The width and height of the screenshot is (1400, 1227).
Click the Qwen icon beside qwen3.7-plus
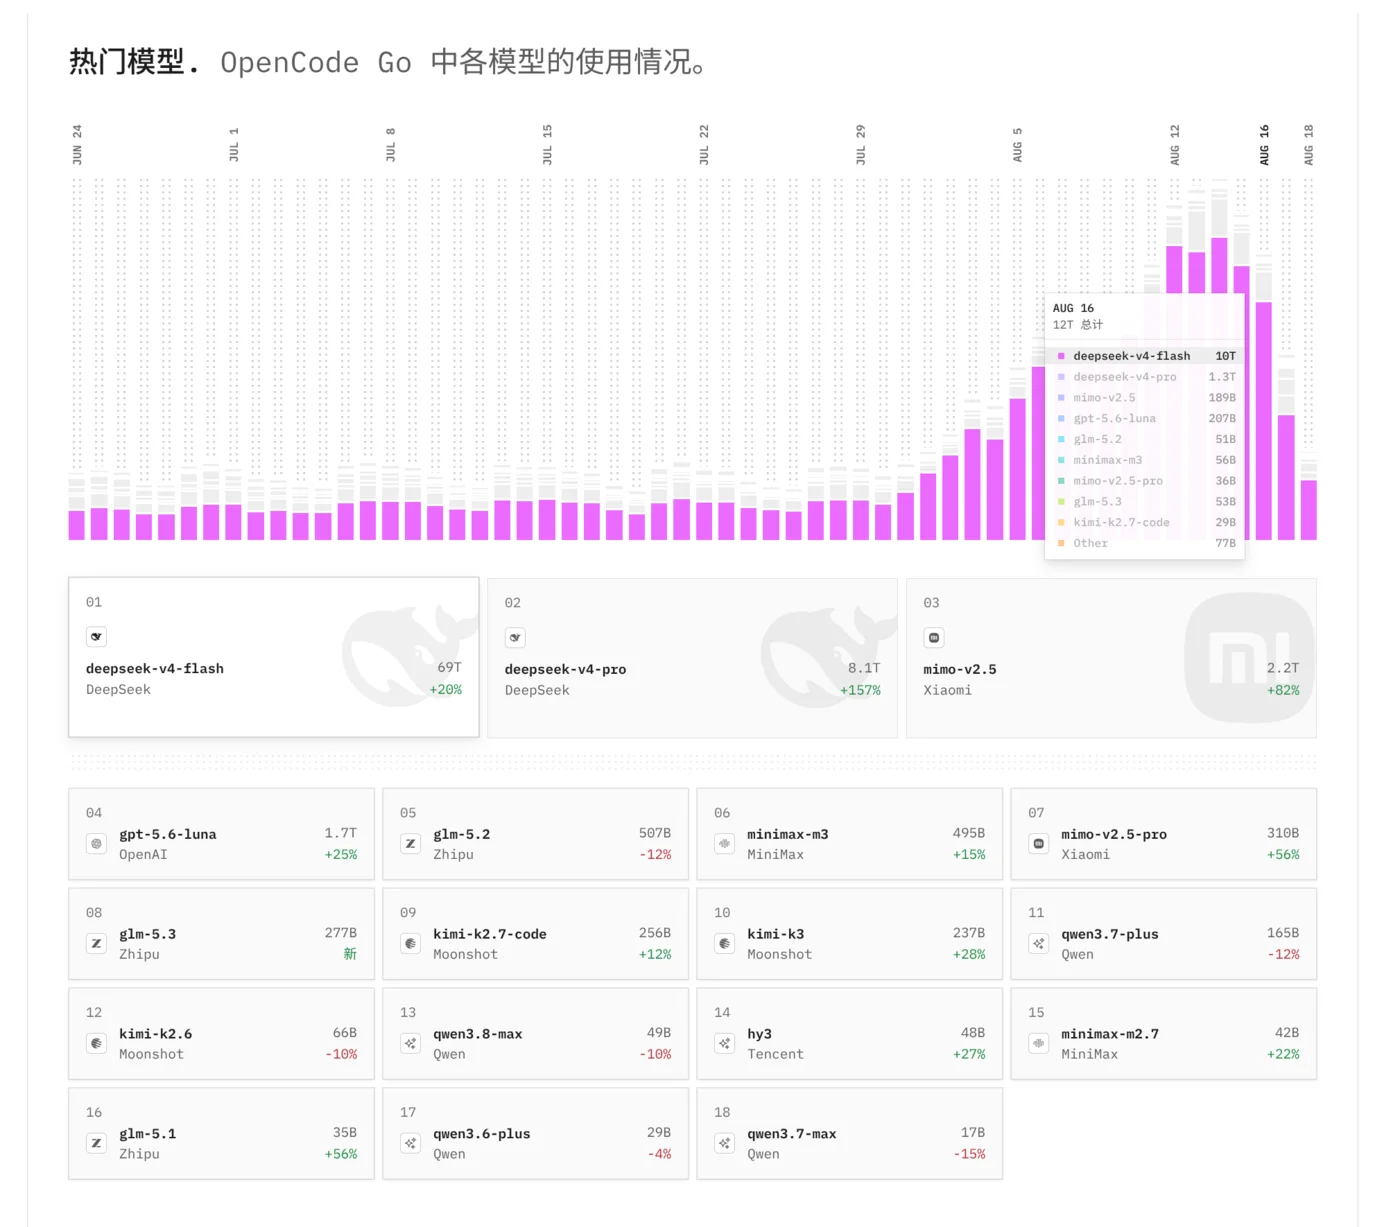point(1038,944)
